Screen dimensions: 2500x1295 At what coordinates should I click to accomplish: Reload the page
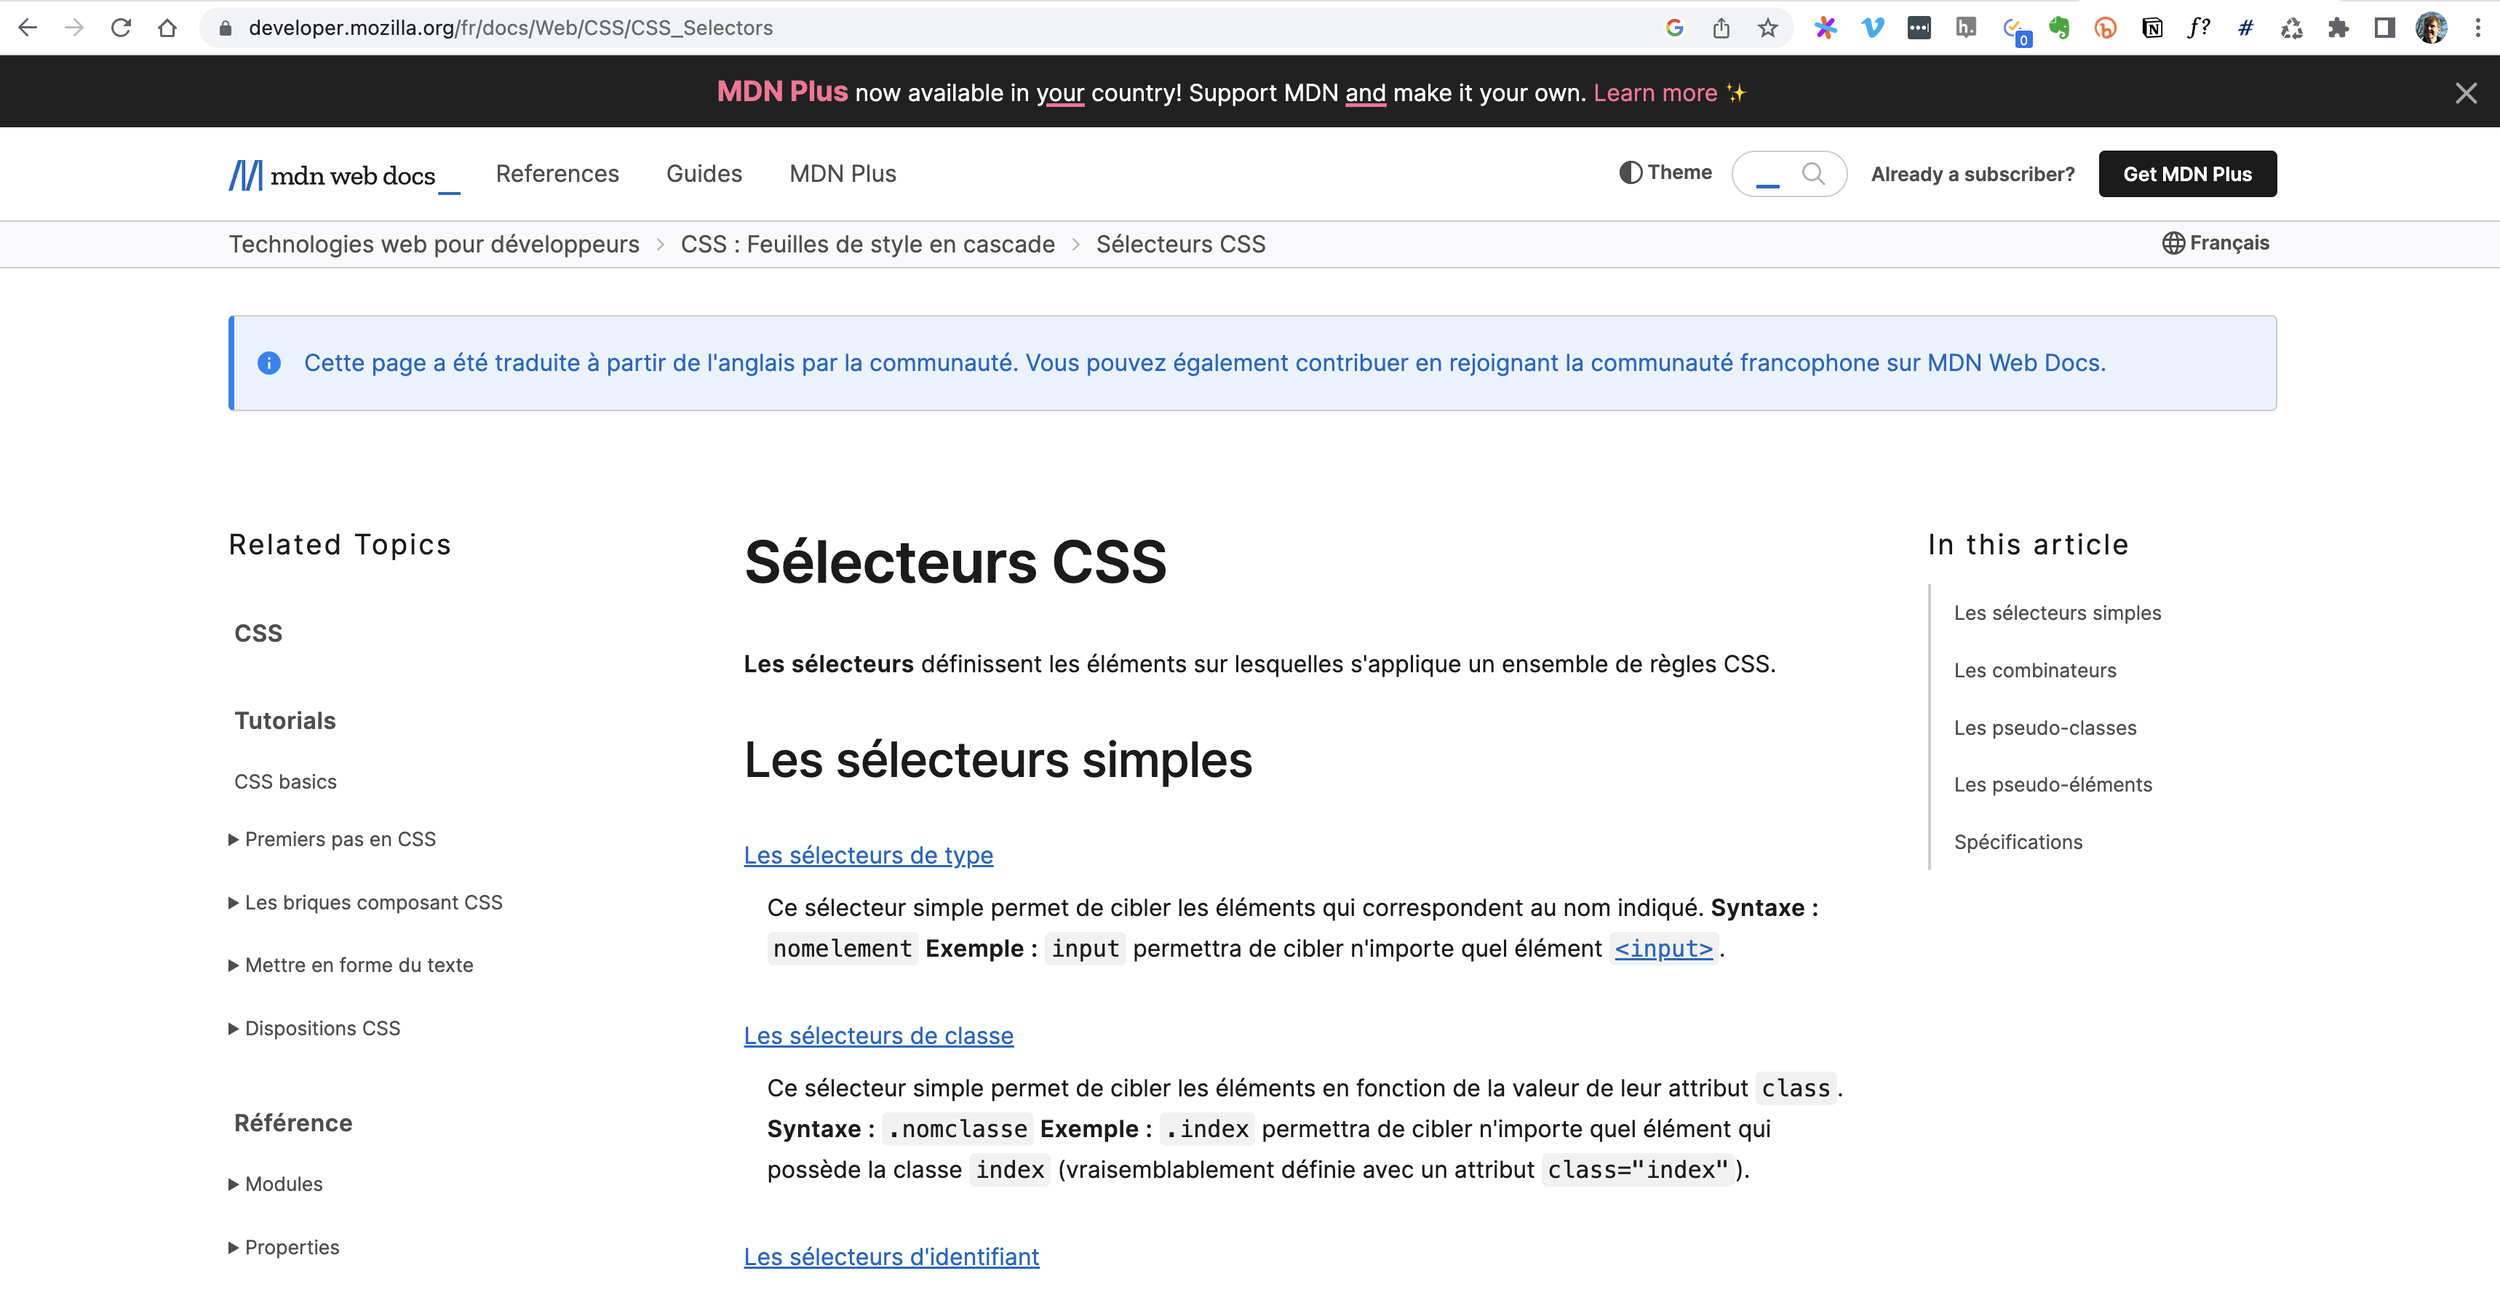121,28
